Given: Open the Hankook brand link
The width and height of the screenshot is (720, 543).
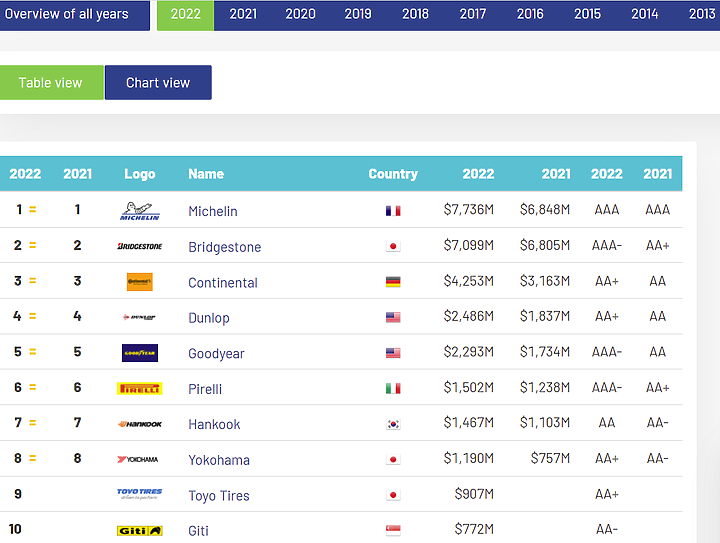Looking at the screenshot, I should 214,424.
